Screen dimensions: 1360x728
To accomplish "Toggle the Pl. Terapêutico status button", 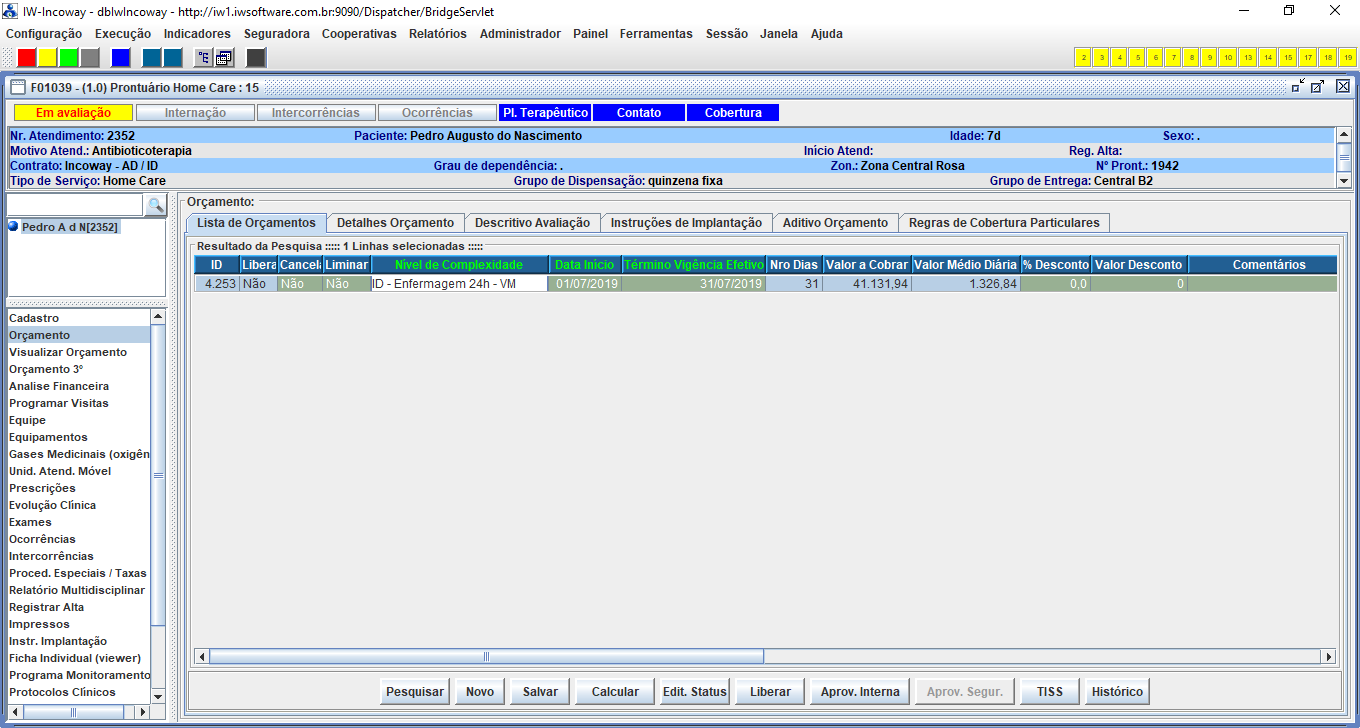I will [544, 113].
